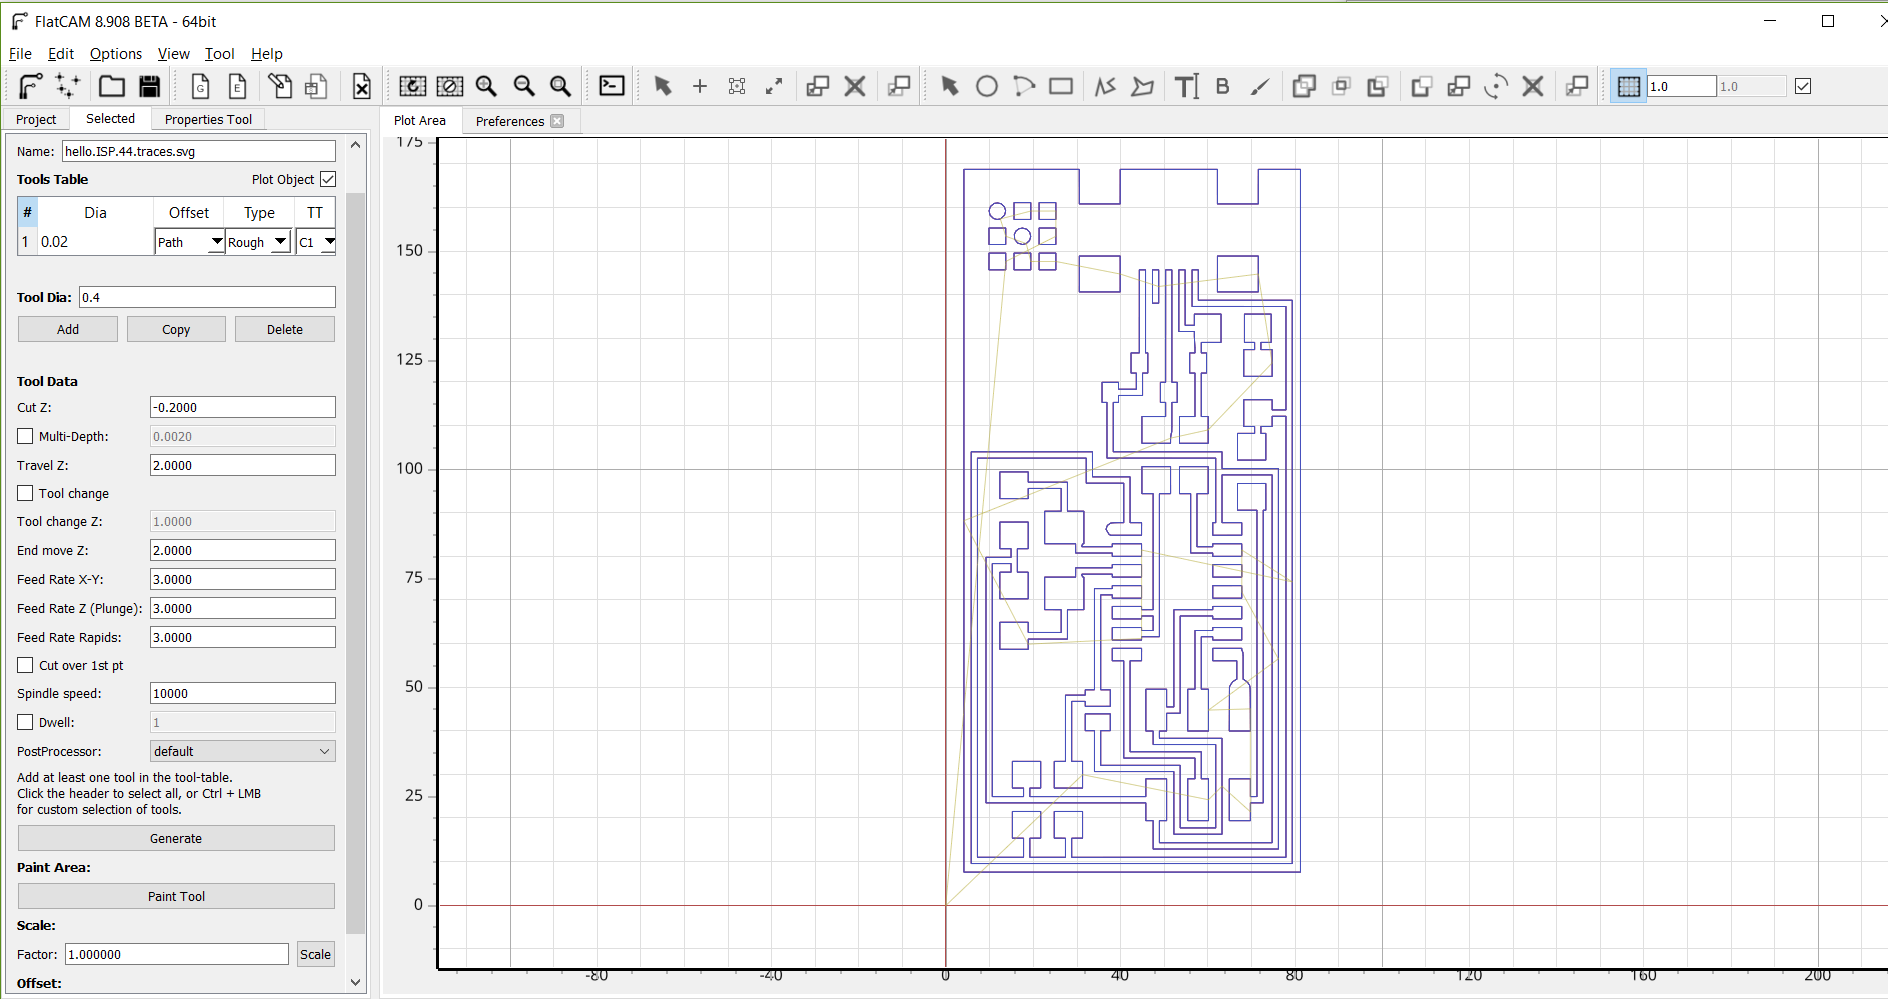Select the add text tool icon
1888x999 pixels.
1186,87
